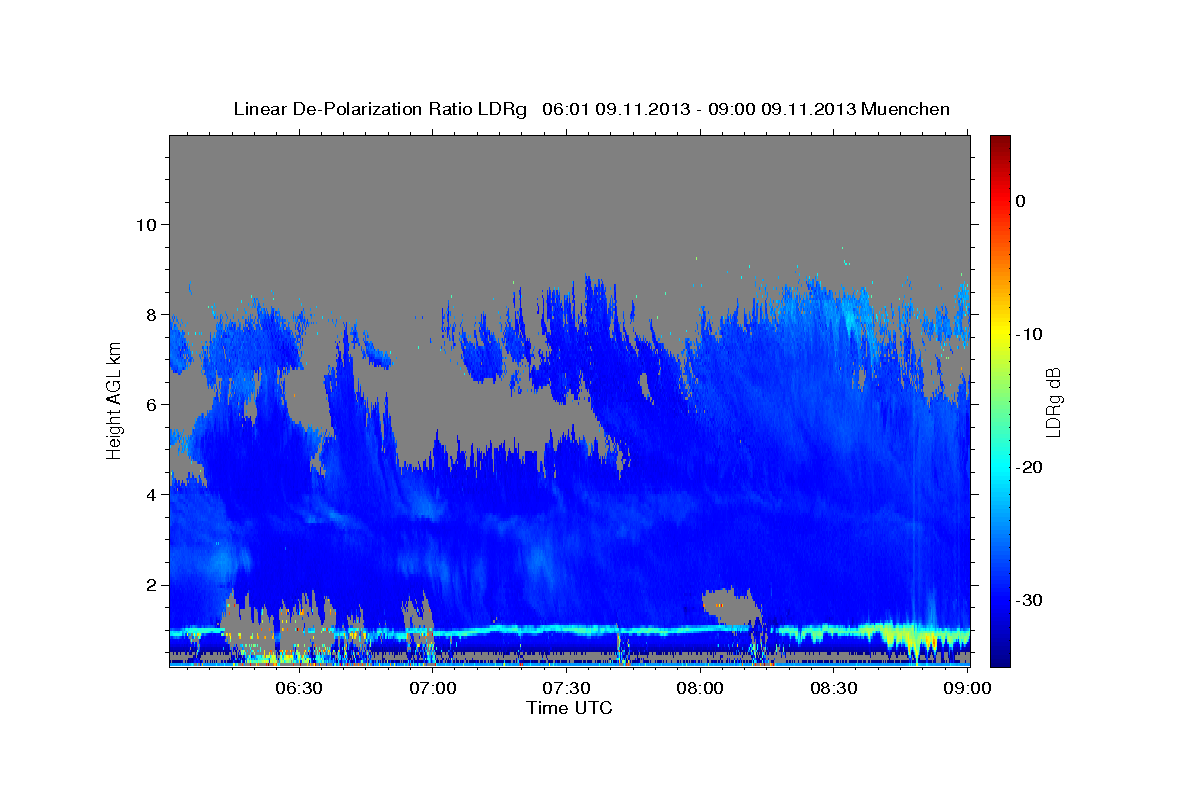The width and height of the screenshot is (1200, 800).
Task: Click the 08:00 time tick label
Action: pyautogui.click(x=700, y=688)
